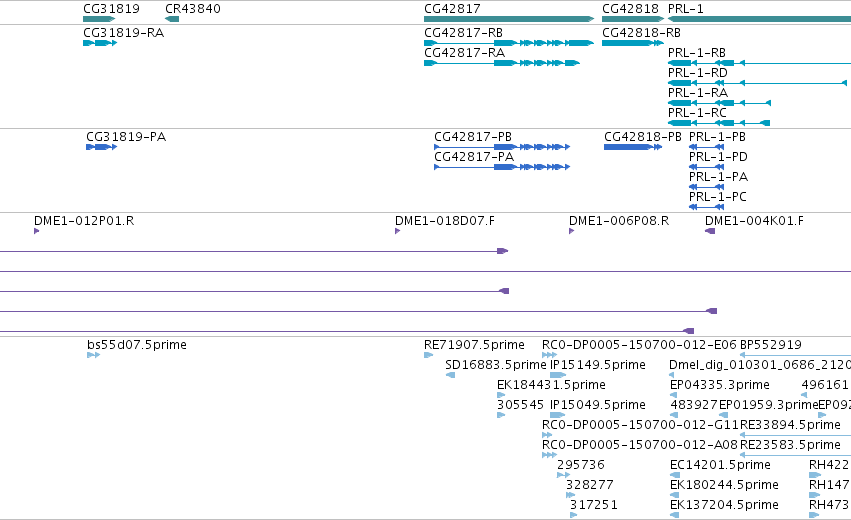
Task: Open protein PRL-1-PC
Action: (706, 207)
